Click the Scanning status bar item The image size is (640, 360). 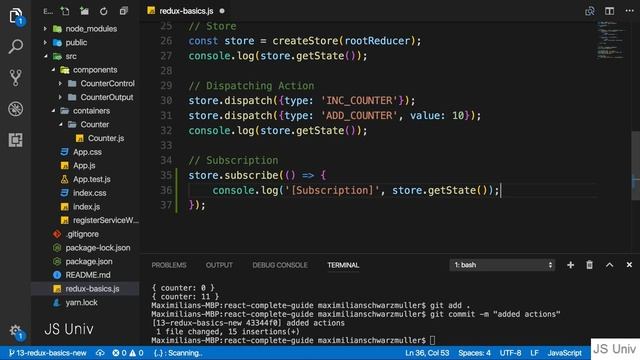[178, 353]
